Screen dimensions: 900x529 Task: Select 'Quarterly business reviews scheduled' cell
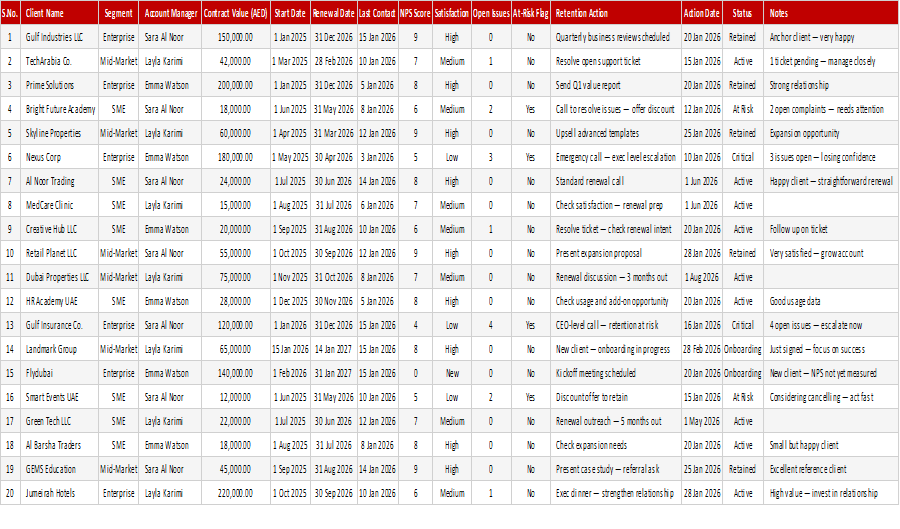pos(616,37)
